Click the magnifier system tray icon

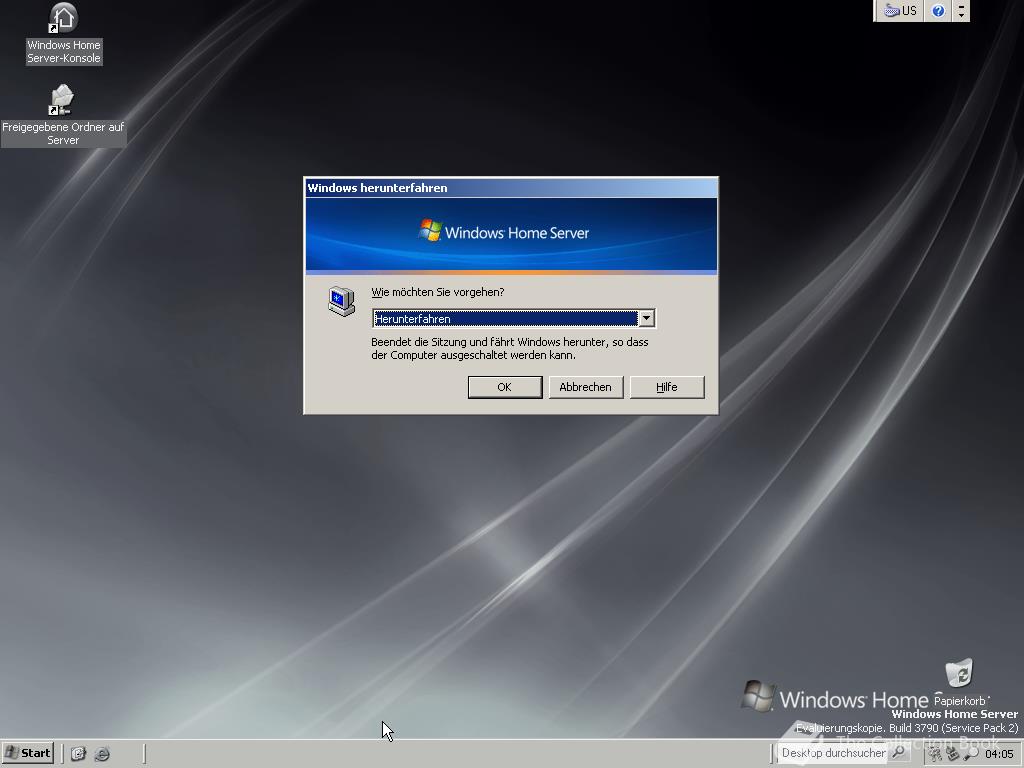[971, 754]
